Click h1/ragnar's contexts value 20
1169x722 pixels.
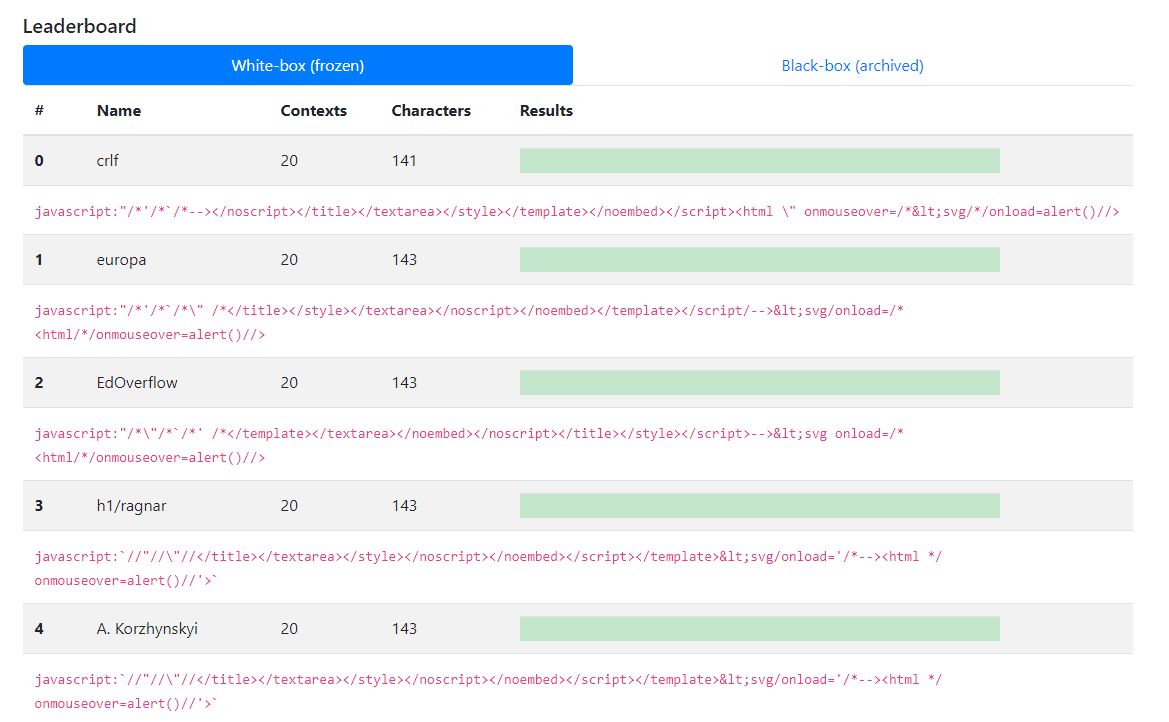289,506
